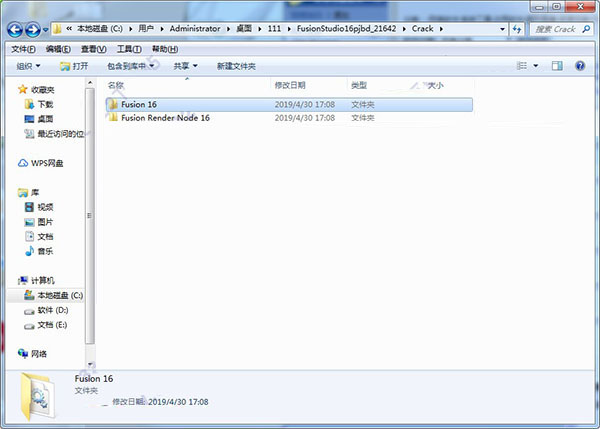The height and width of the screenshot is (429, 600).
Task: Click the search Crack input field
Action: [x=555, y=29]
